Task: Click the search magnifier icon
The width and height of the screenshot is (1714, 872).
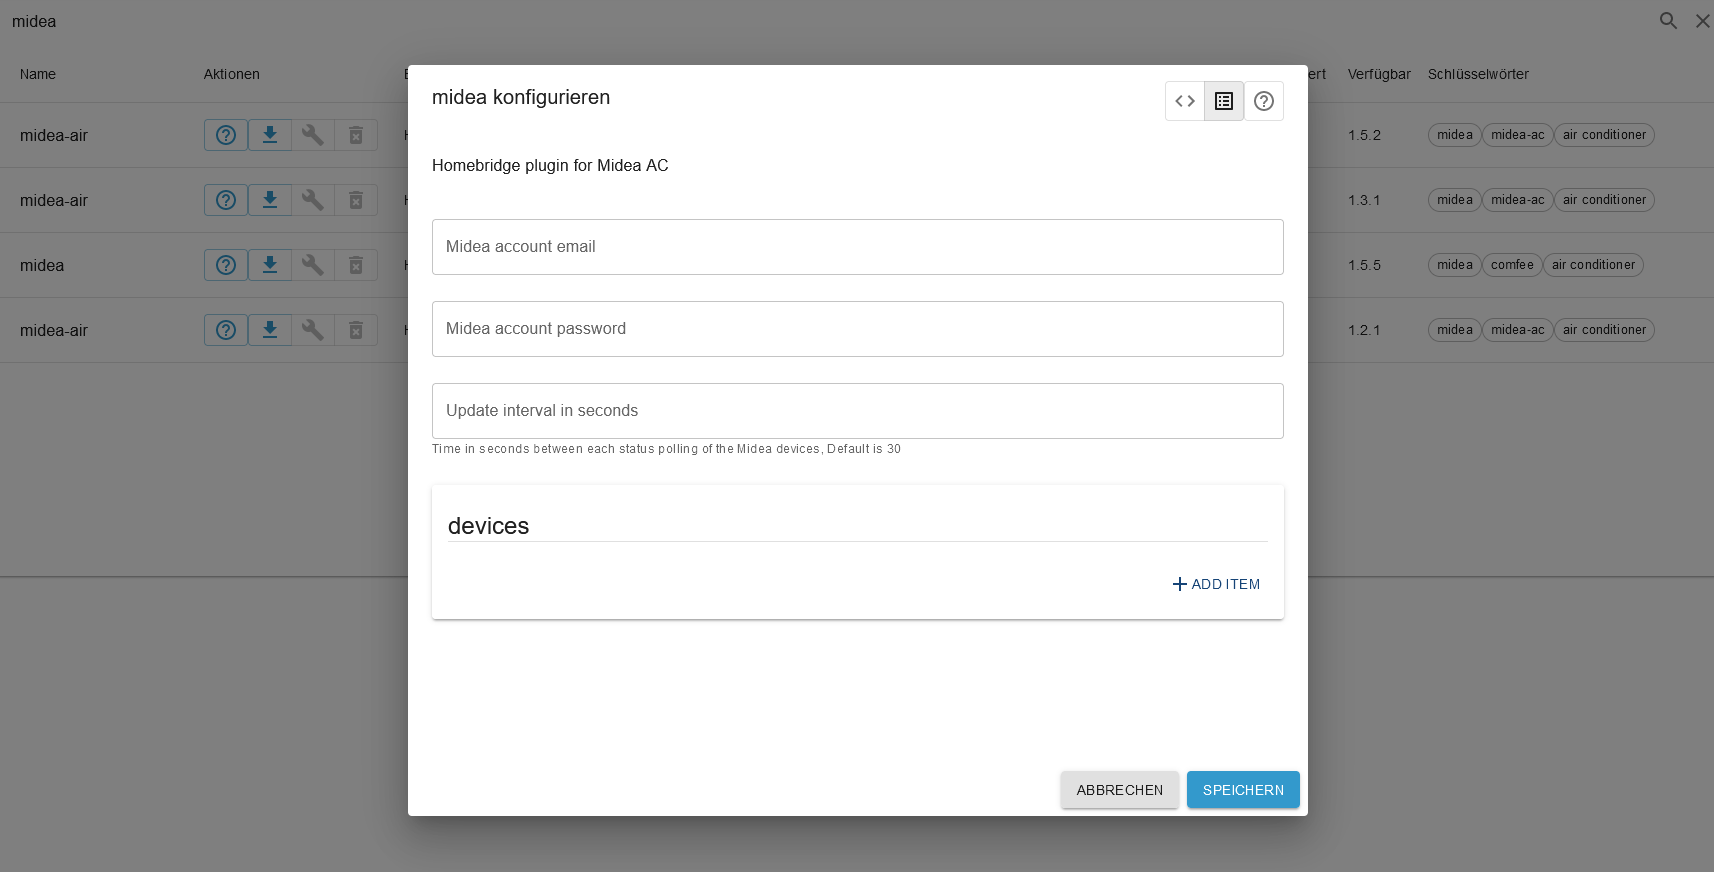Action: pos(1668,21)
